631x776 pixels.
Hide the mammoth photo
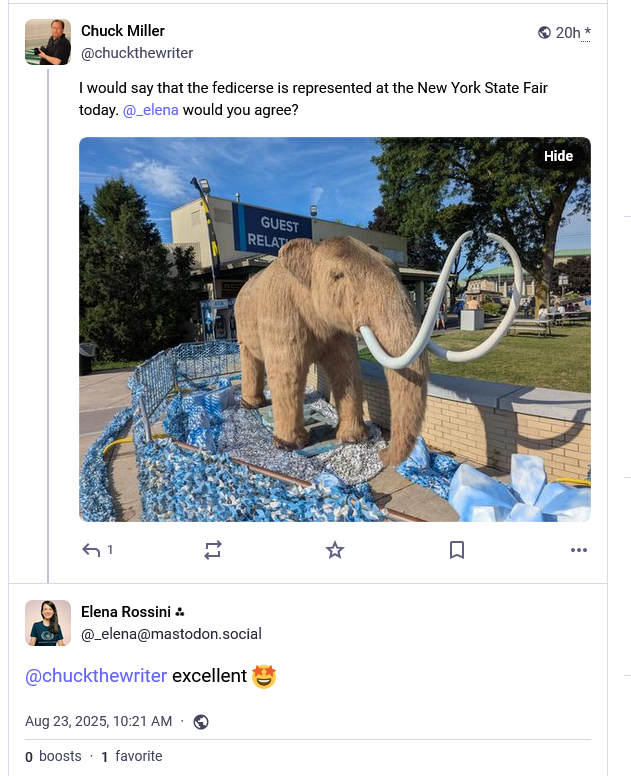(x=558, y=156)
